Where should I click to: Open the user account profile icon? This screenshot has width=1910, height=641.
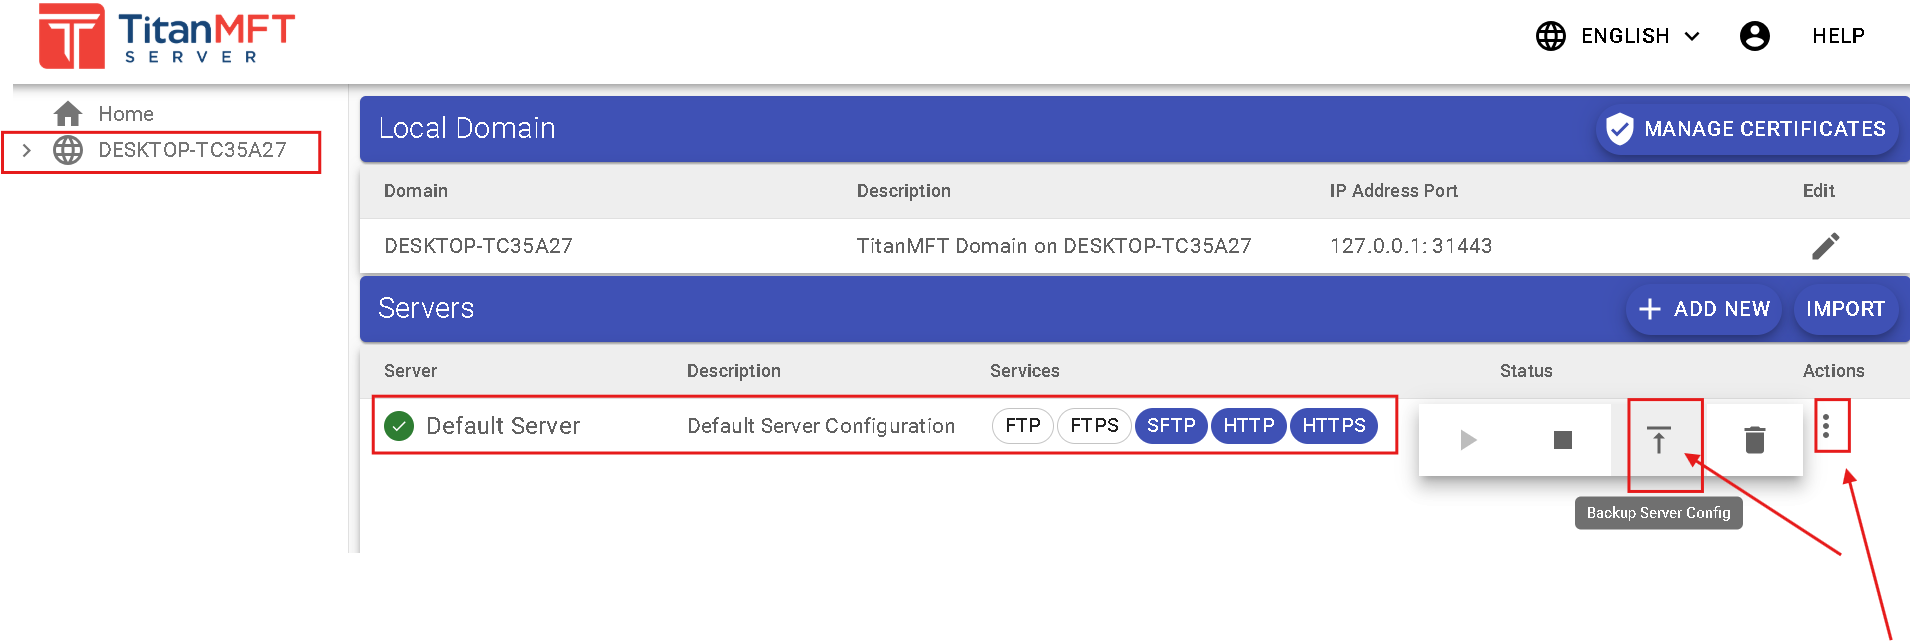[x=1754, y=36]
